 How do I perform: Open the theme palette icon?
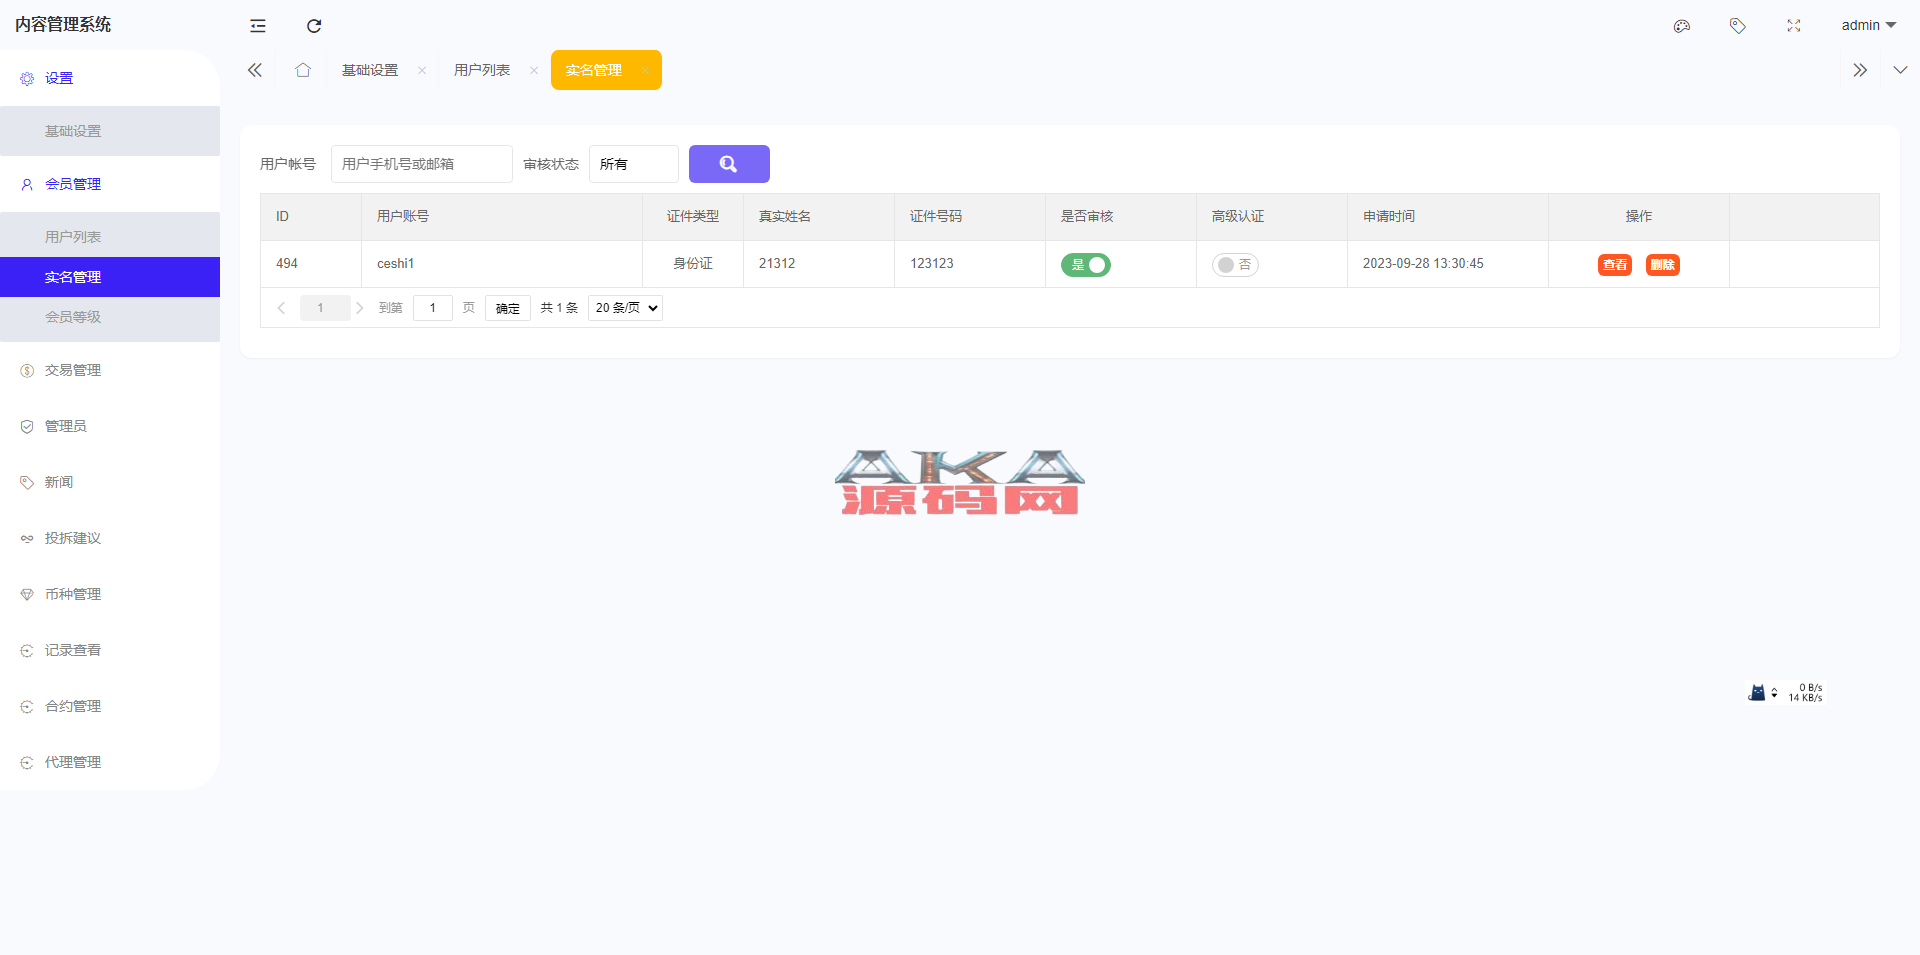[1682, 26]
